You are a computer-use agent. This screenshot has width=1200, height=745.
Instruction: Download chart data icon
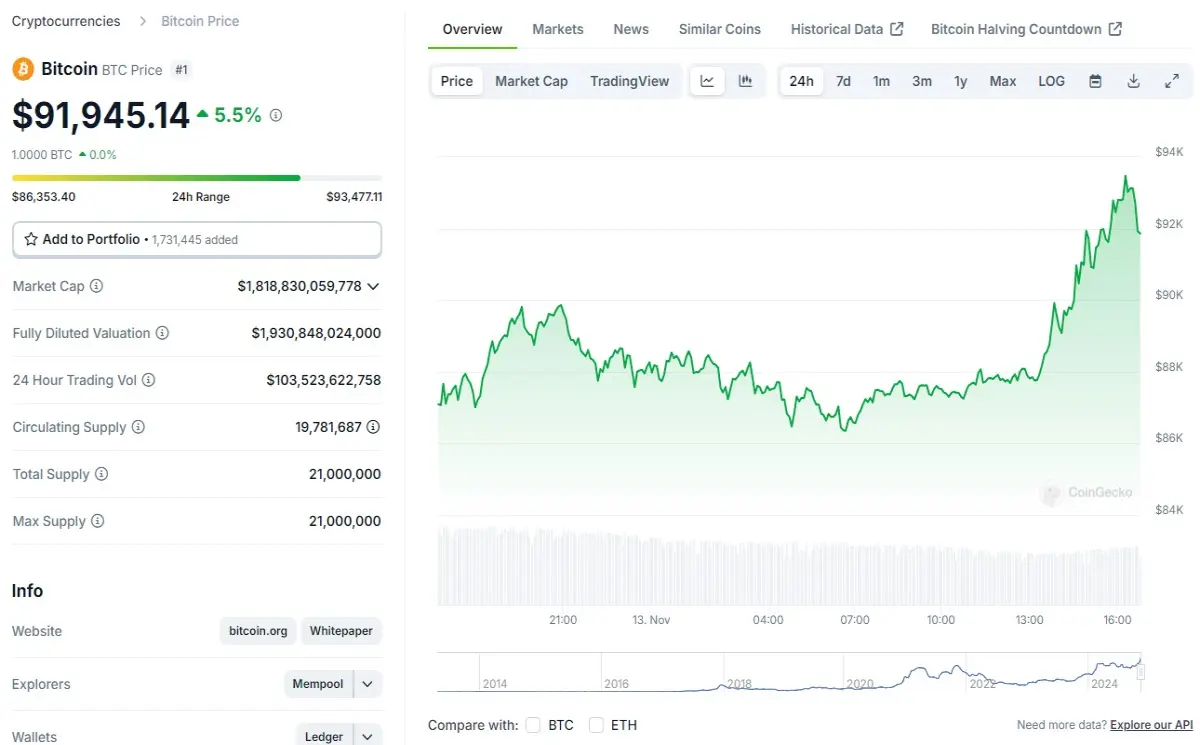pyautogui.click(x=1133, y=81)
